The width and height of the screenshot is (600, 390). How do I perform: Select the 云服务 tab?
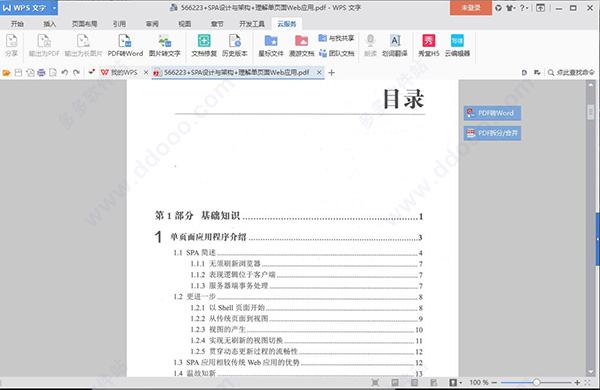pyautogui.click(x=287, y=24)
